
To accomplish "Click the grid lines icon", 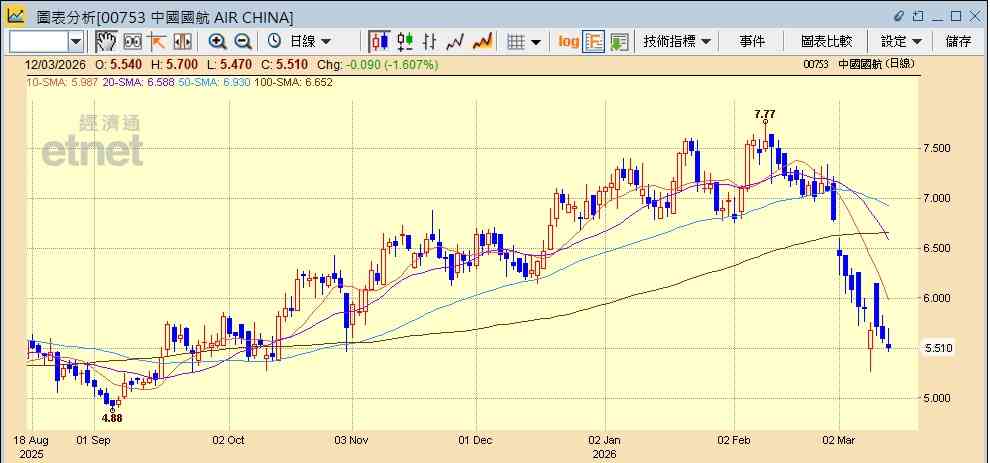I will [x=516, y=42].
